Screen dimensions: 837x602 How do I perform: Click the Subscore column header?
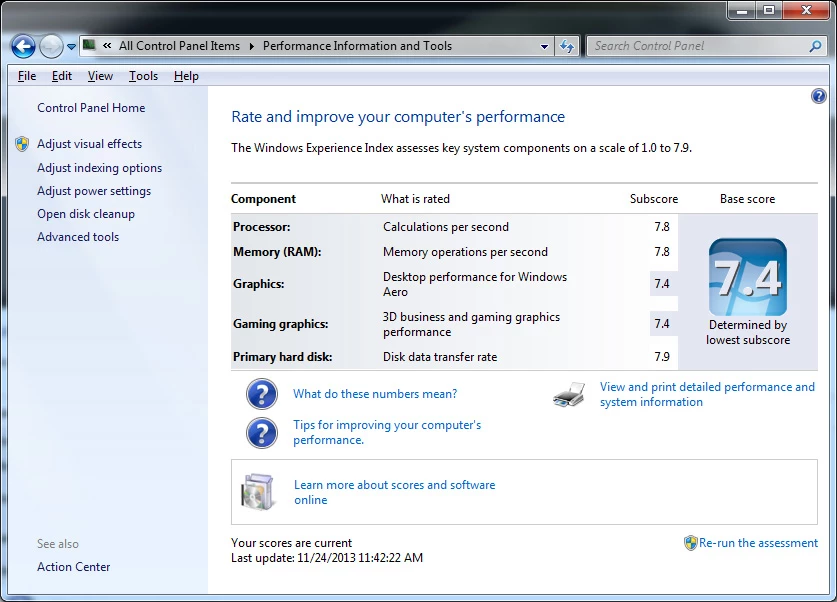pos(654,199)
